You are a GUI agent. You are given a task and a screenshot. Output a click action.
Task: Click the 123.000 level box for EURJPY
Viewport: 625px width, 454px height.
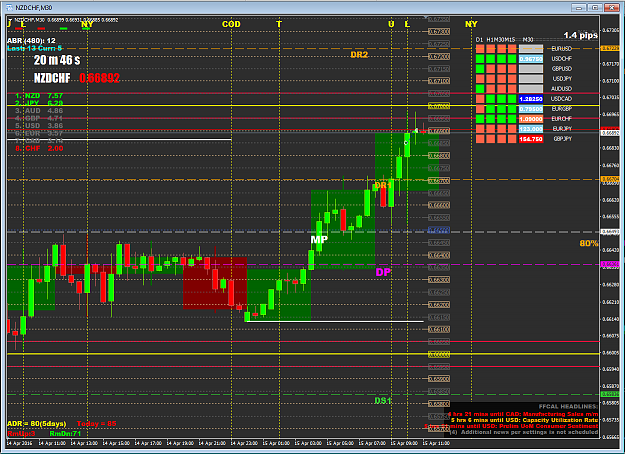coord(531,129)
